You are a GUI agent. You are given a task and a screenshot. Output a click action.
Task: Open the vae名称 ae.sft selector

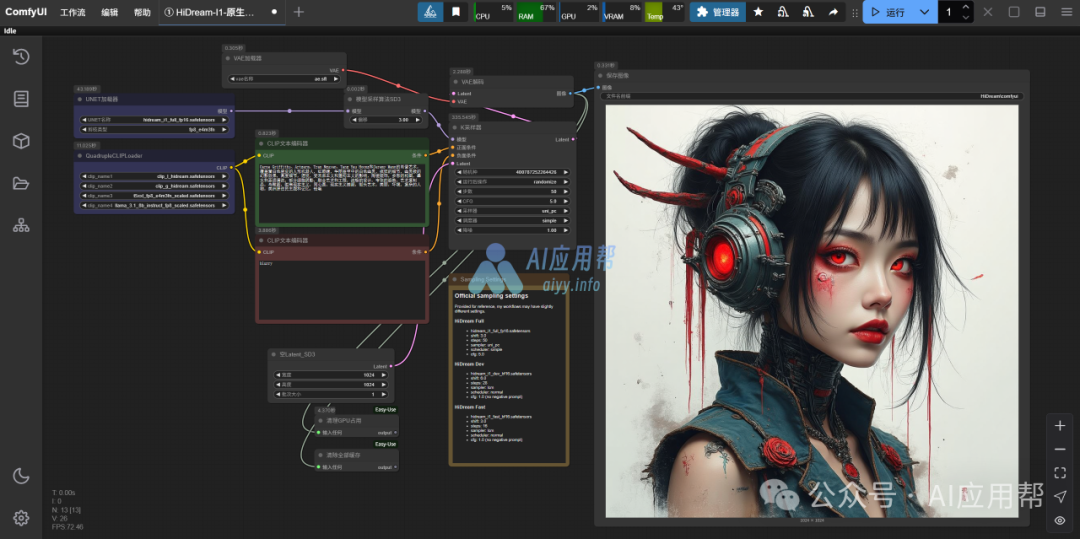click(284, 78)
